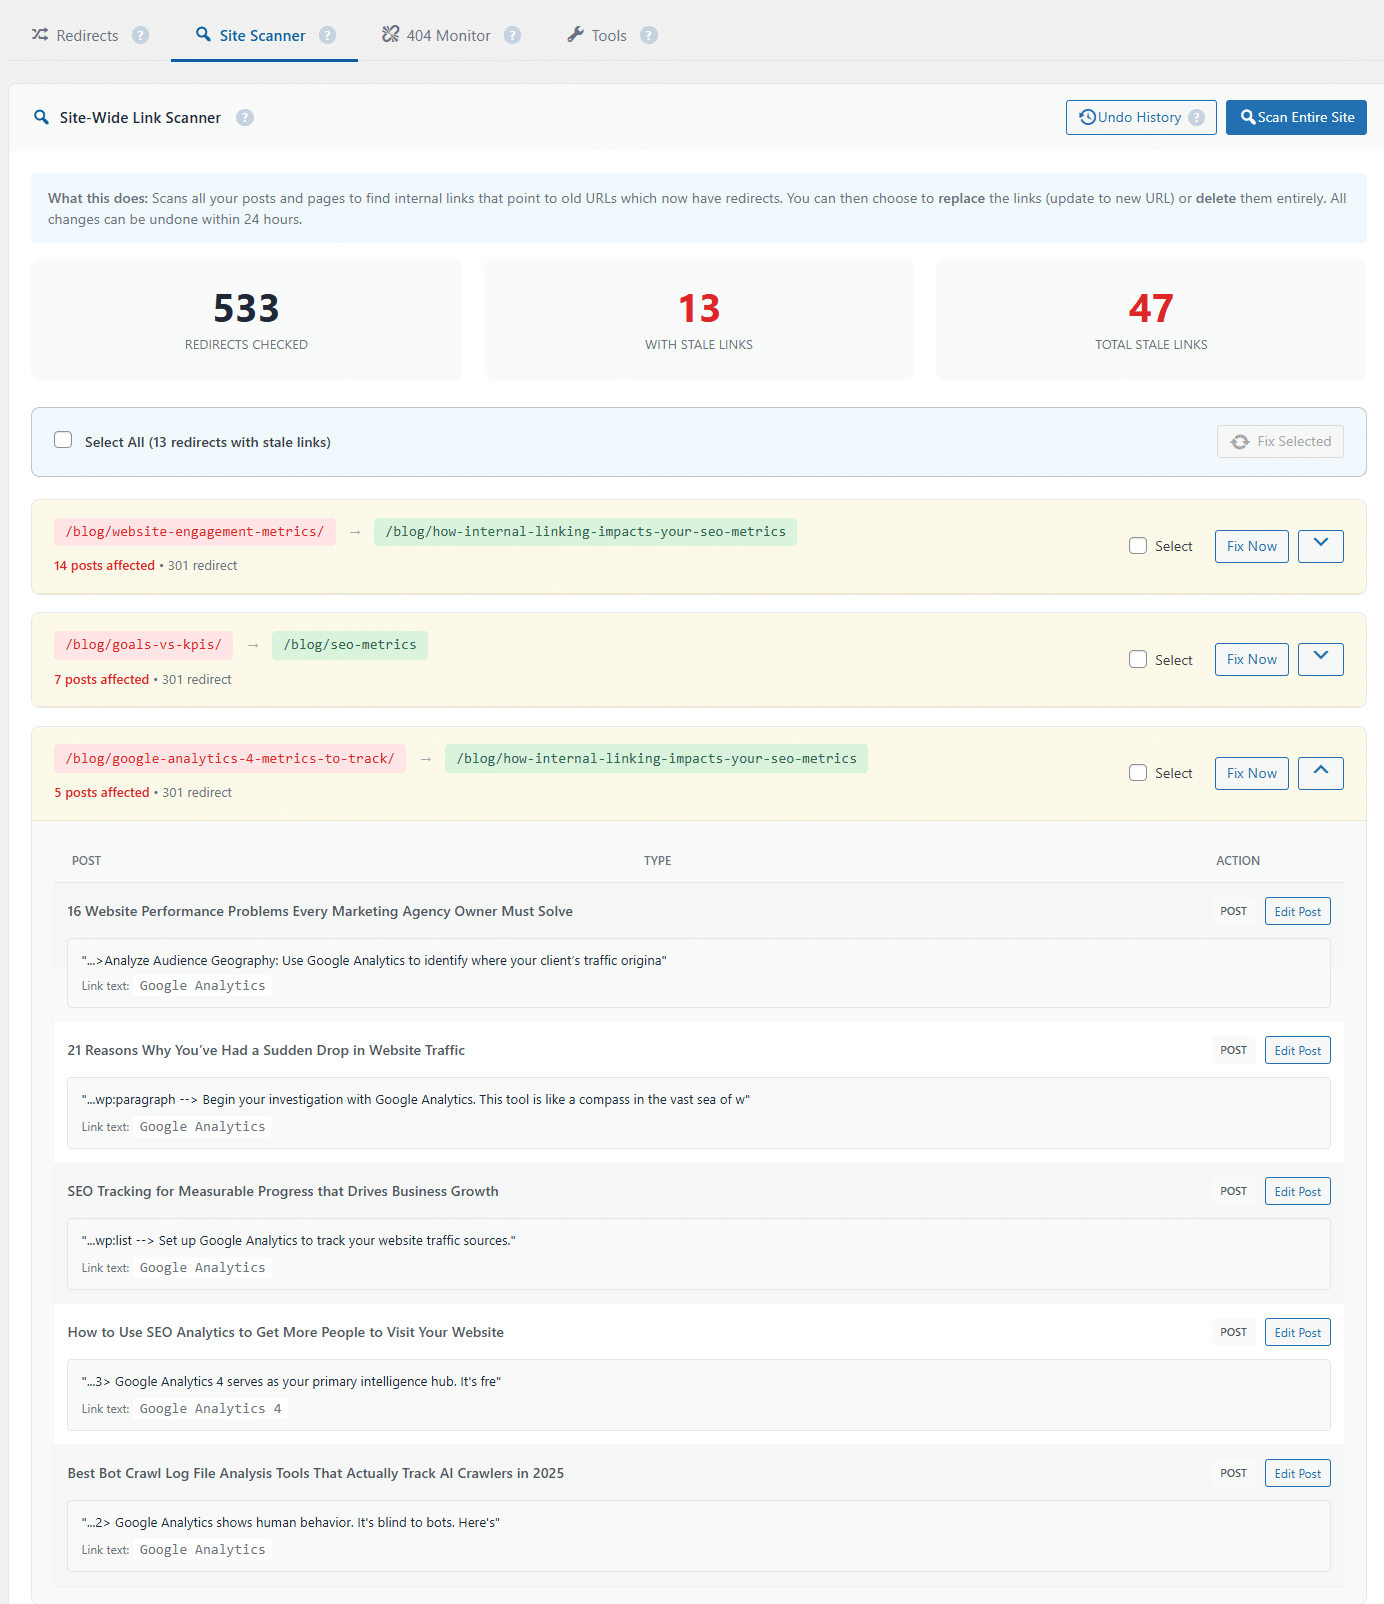This screenshot has width=1384, height=1604.
Task: Click post title 'Best Bot Crawl Log File Analysis'
Action: click(x=316, y=1473)
